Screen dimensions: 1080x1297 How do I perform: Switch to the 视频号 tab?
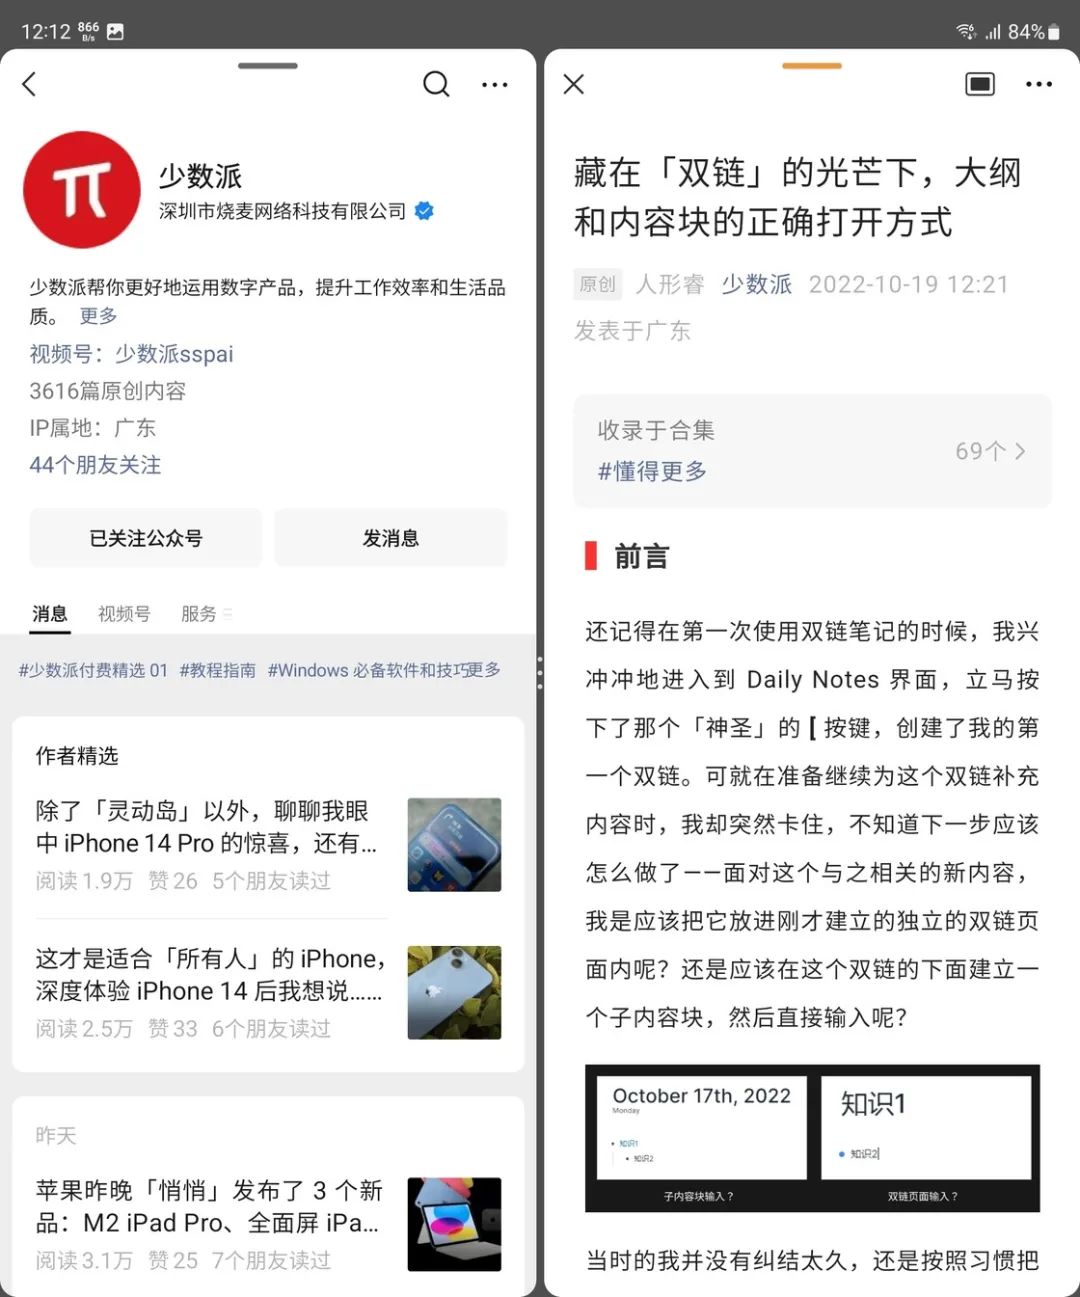[x=124, y=614]
